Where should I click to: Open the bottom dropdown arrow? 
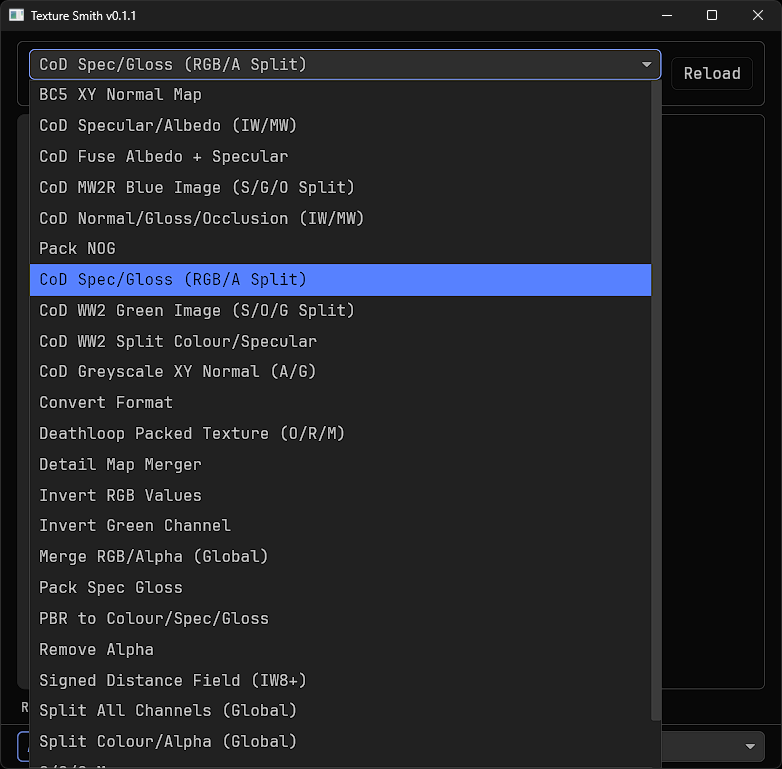click(x=750, y=747)
